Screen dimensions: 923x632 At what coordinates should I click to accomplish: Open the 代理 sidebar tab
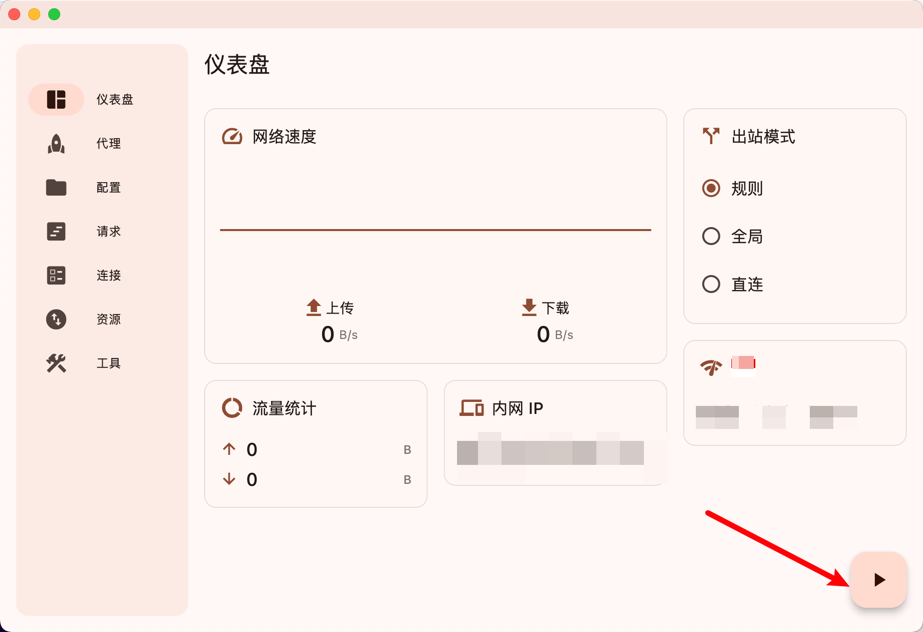108,143
